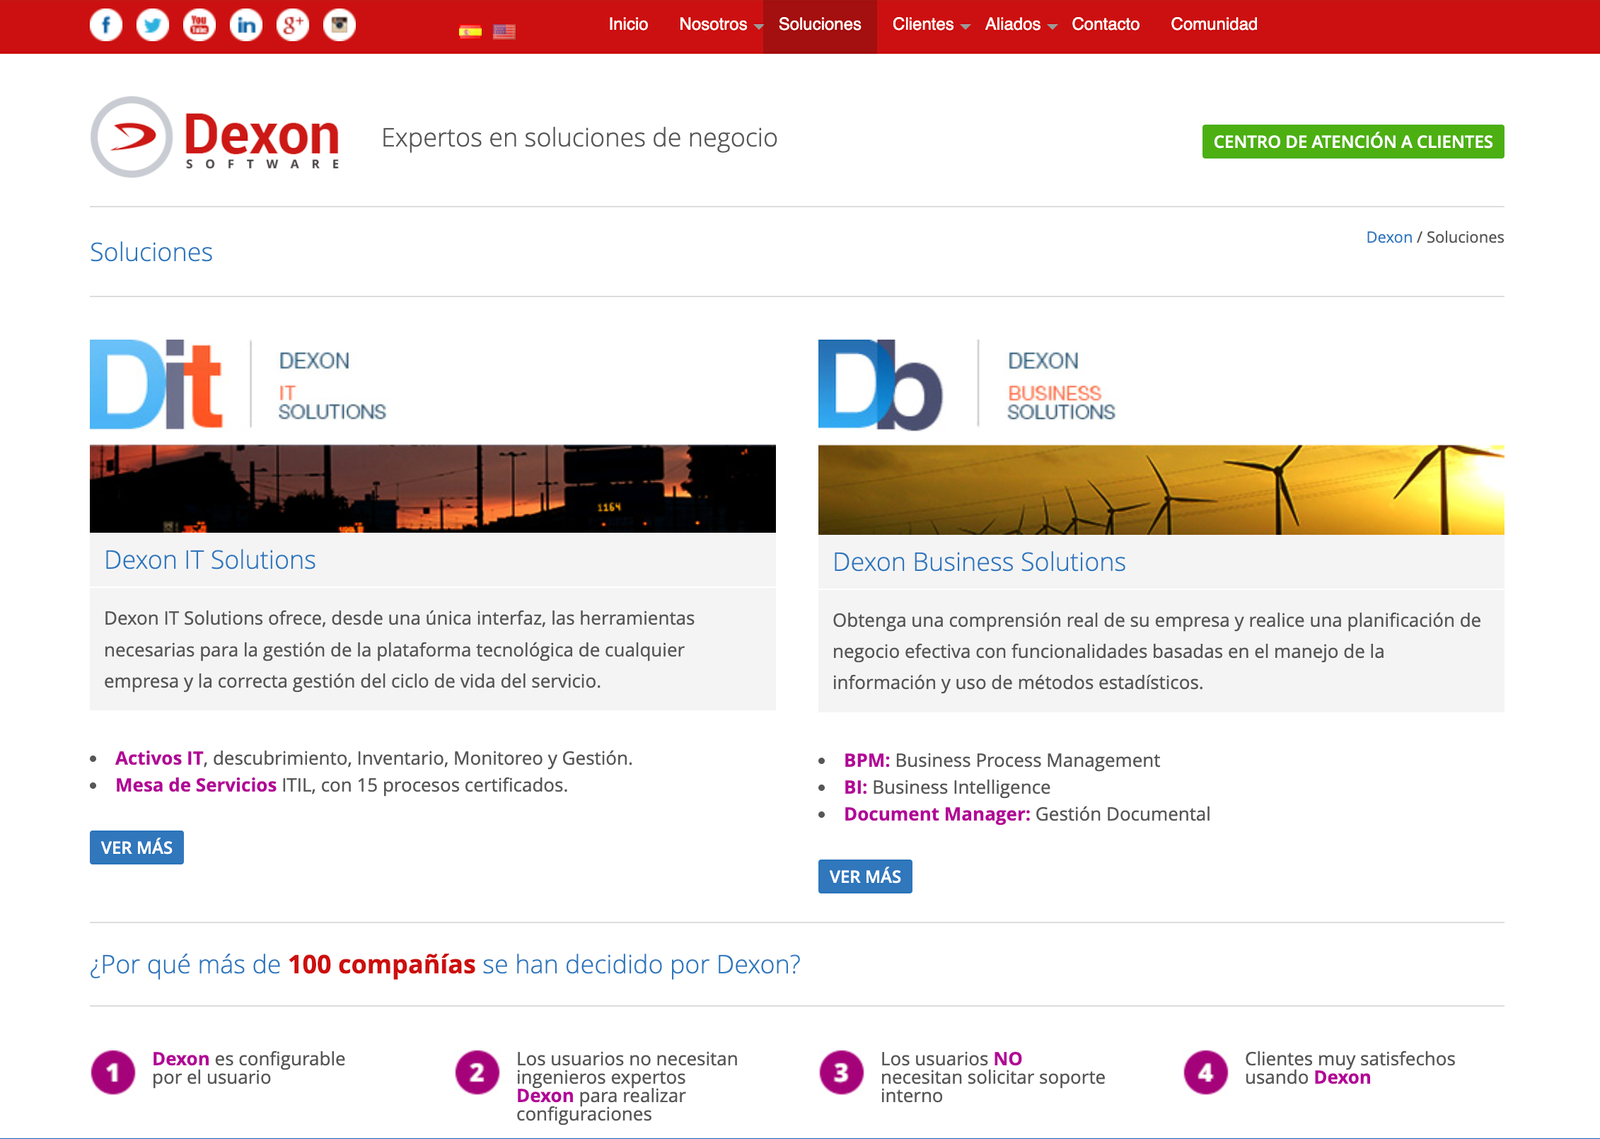Click Centro de Atención a Clientes button
The width and height of the screenshot is (1600, 1139).
(x=1353, y=142)
